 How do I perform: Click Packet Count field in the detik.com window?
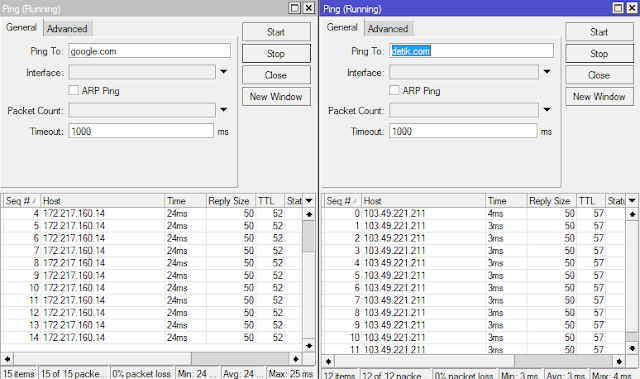click(464, 111)
